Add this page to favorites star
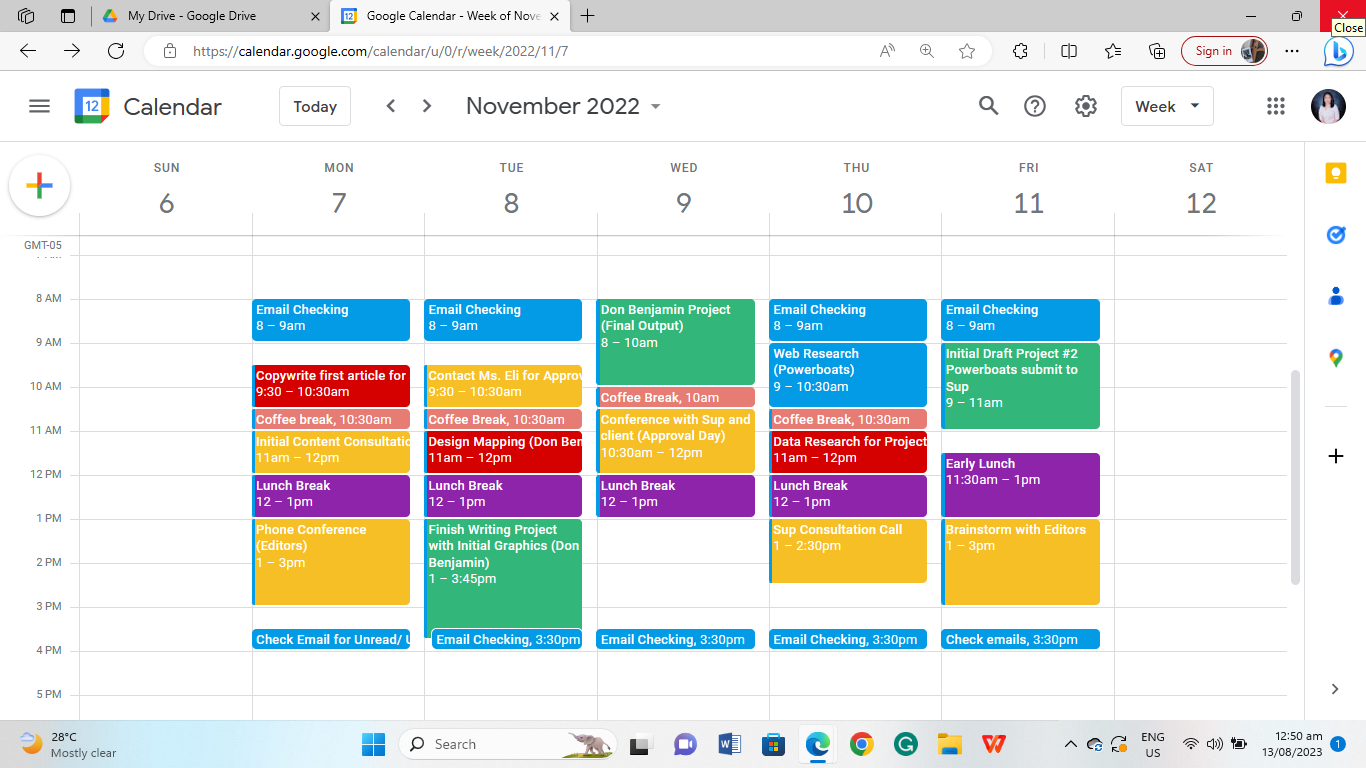The width and height of the screenshot is (1366, 768). click(966, 51)
